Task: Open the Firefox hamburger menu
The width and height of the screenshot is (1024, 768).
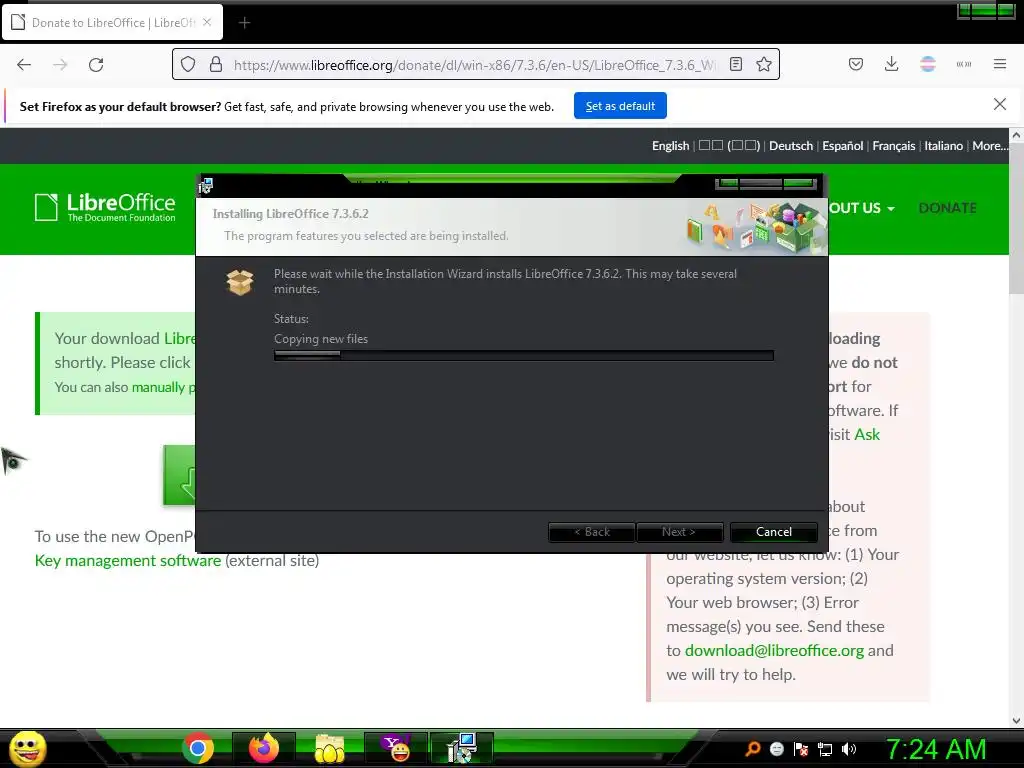Action: coord(1000,64)
